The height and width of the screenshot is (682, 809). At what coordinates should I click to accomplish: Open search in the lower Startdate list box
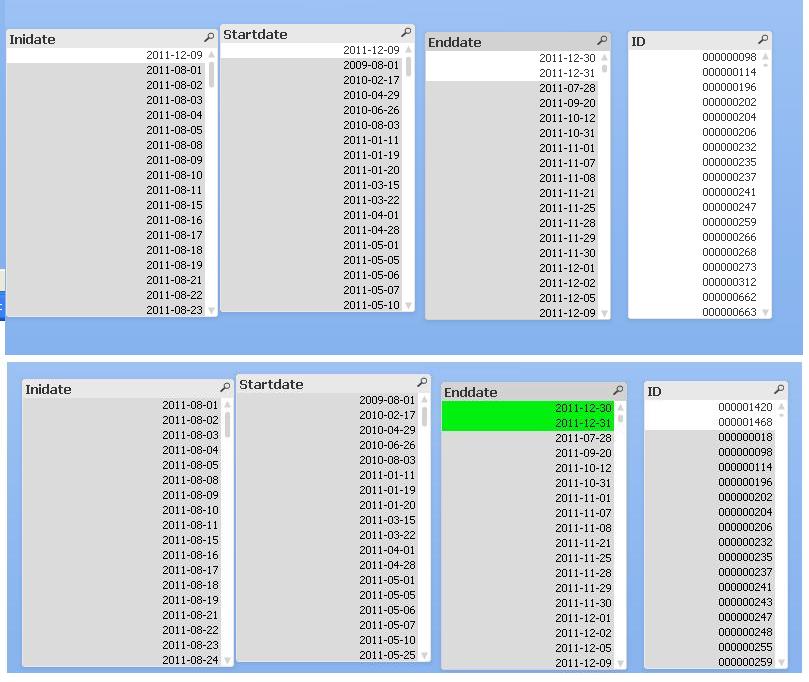(x=422, y=382)
